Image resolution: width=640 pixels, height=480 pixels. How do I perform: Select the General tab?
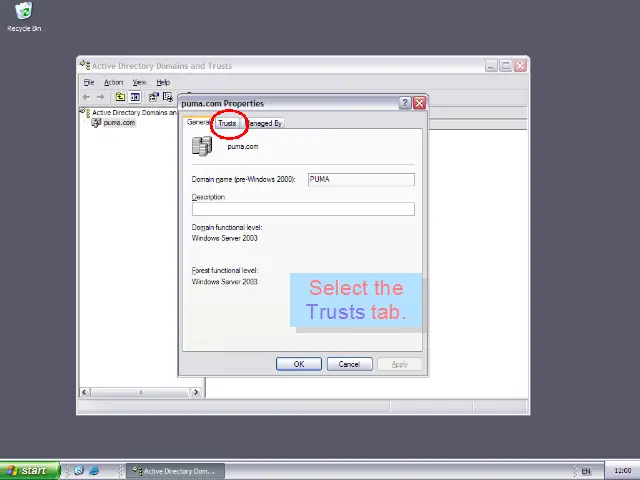198,122
